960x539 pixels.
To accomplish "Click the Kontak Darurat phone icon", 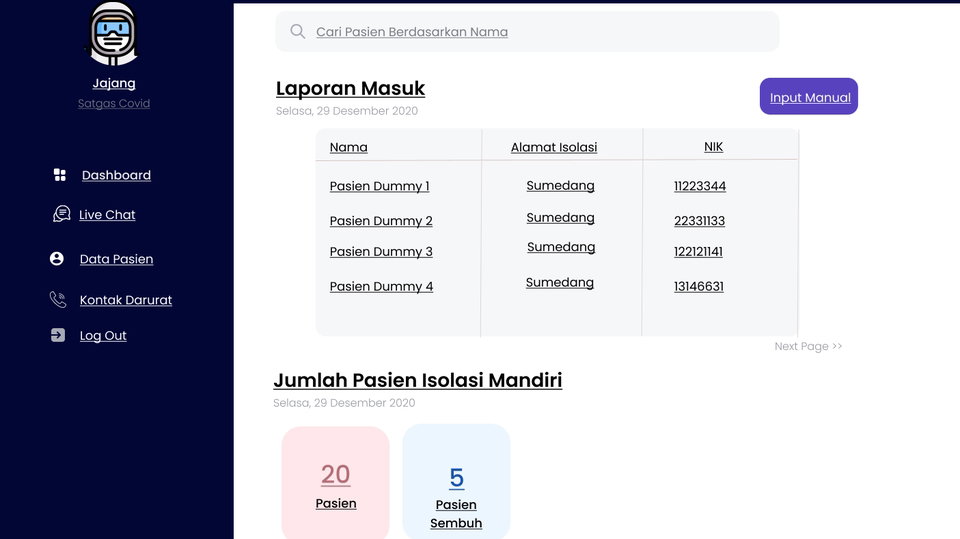I will pyautogui.click(x=58, y=300).
